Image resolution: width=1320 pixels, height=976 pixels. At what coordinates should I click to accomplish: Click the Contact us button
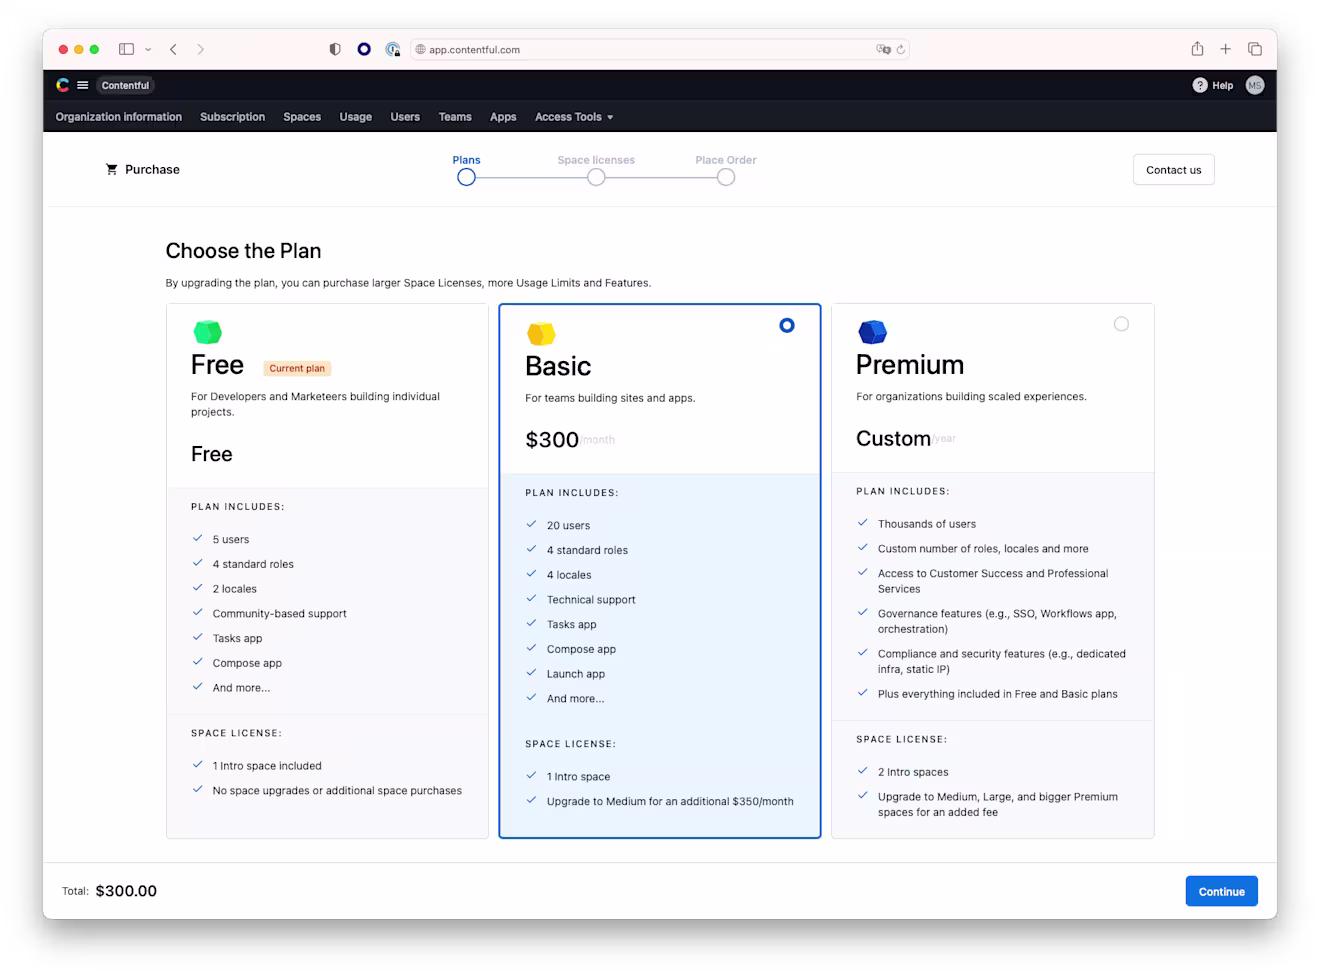tap(1174, 170)
